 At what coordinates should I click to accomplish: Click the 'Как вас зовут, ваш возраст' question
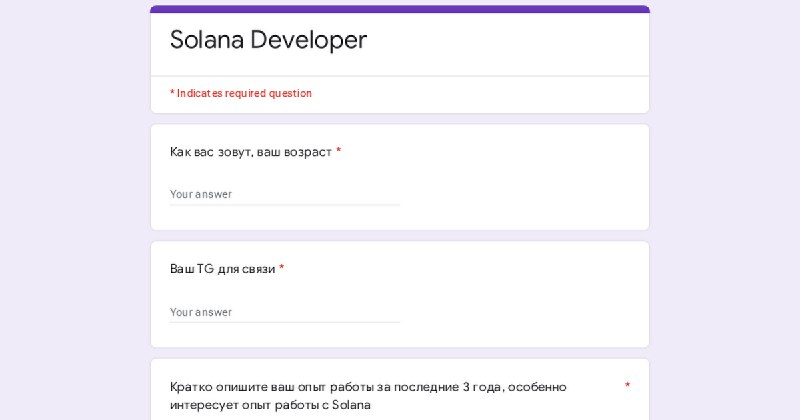pos(251,152)
